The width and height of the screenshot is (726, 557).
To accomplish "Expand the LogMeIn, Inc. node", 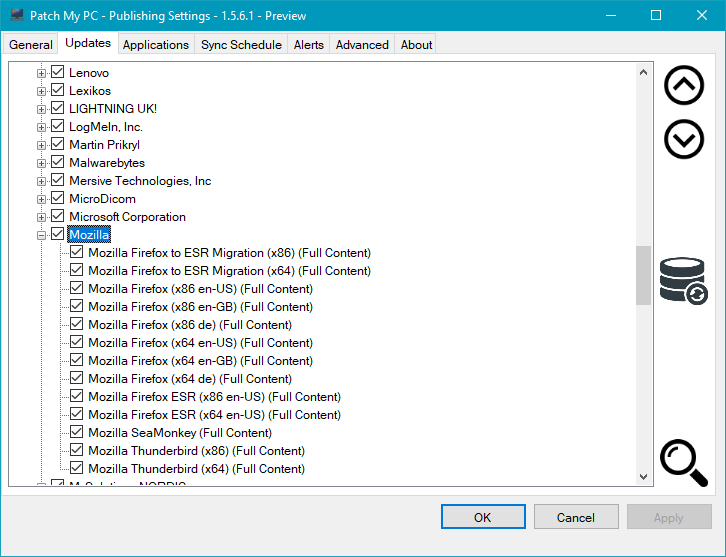I will pyautogui.click(x=42, y=127).
